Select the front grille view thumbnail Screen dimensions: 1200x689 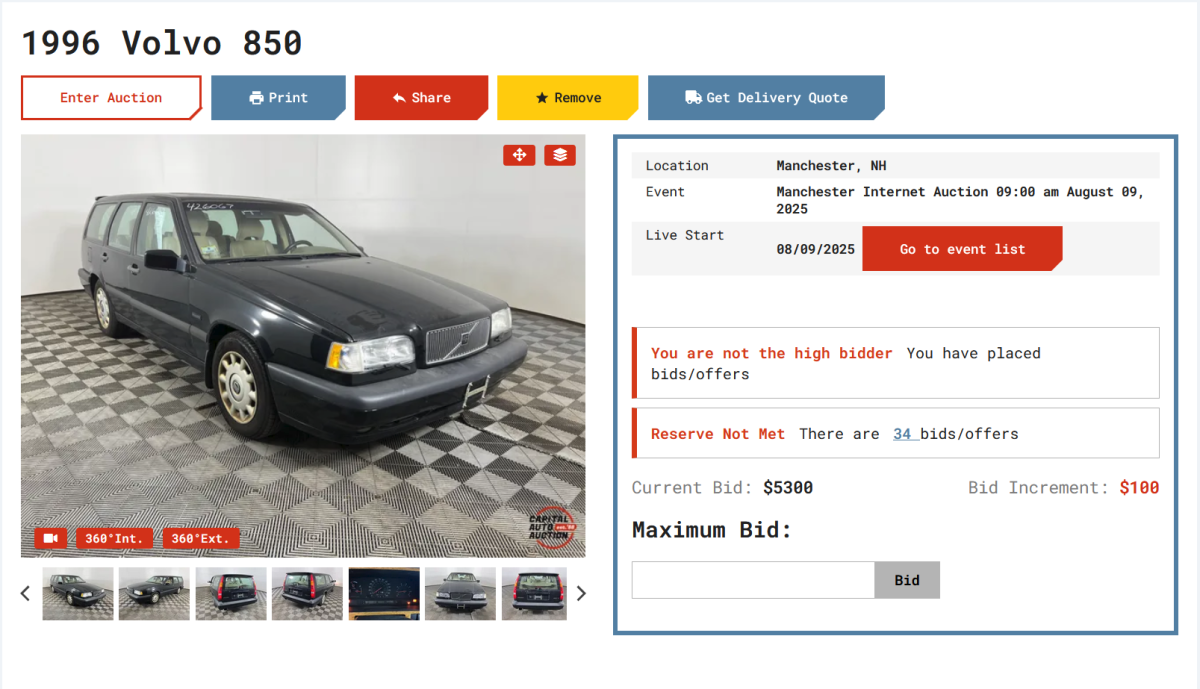pyautogui.click(x=461, y=594)
